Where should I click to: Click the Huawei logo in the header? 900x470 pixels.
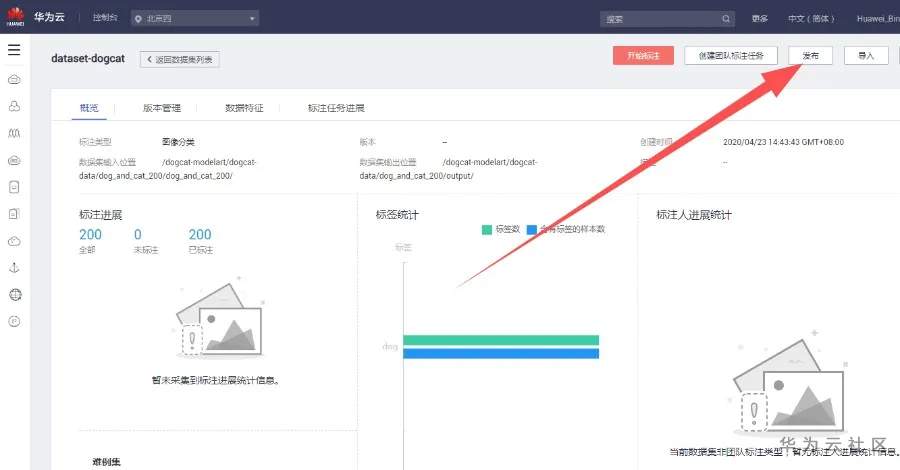coord(15,17)
